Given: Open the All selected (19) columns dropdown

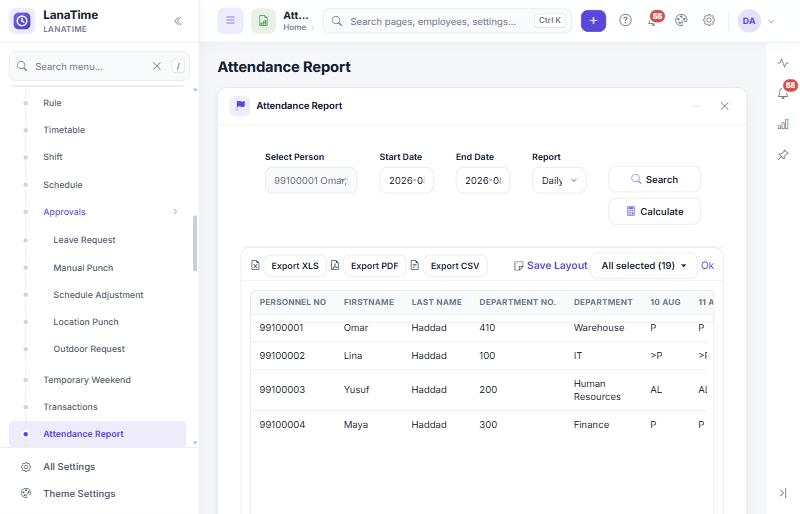Looking at the screenshot, I should 644,265.
